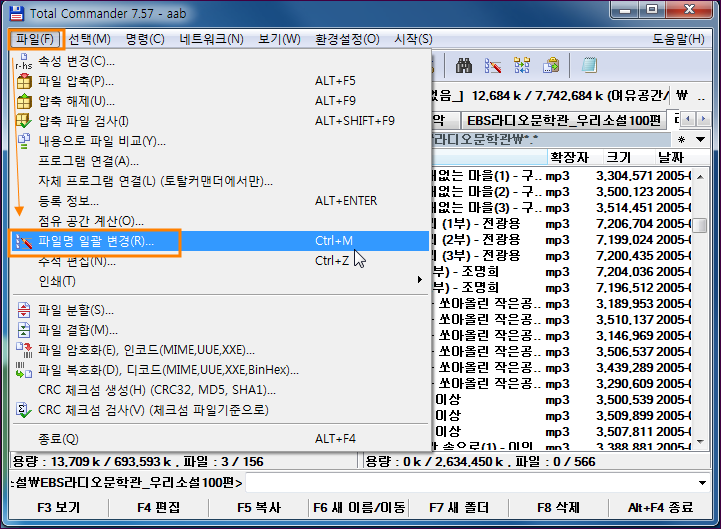Screen dimensions: 721x529
Task: Choose 파일 분할(S)... menu entry
Action: click(x=220, y=310)
